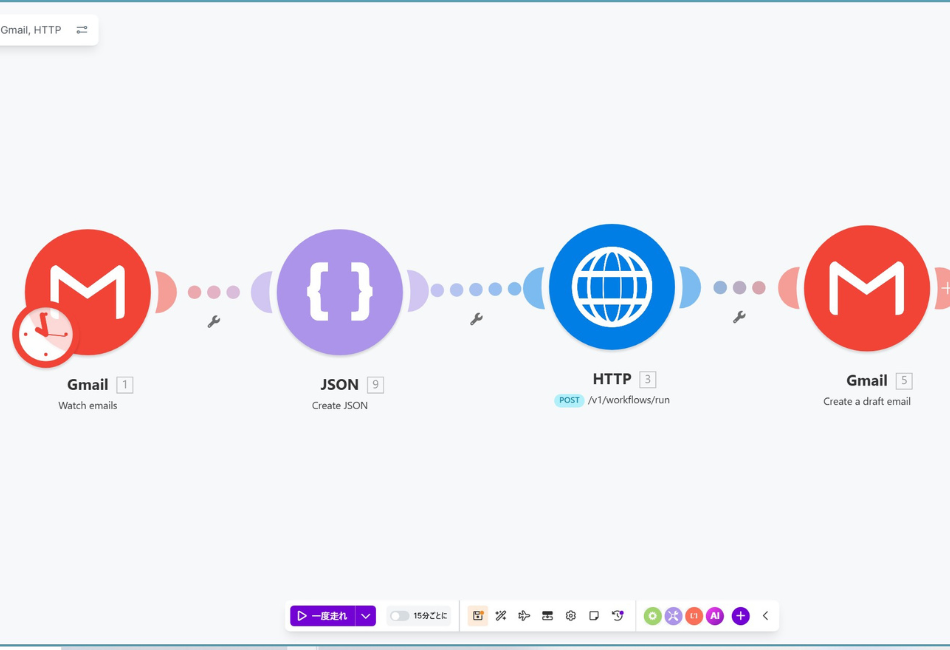Click wrench between Gmail and JSON
The height and width of the screenshot is (650, 950).
[x=213, y=322]
